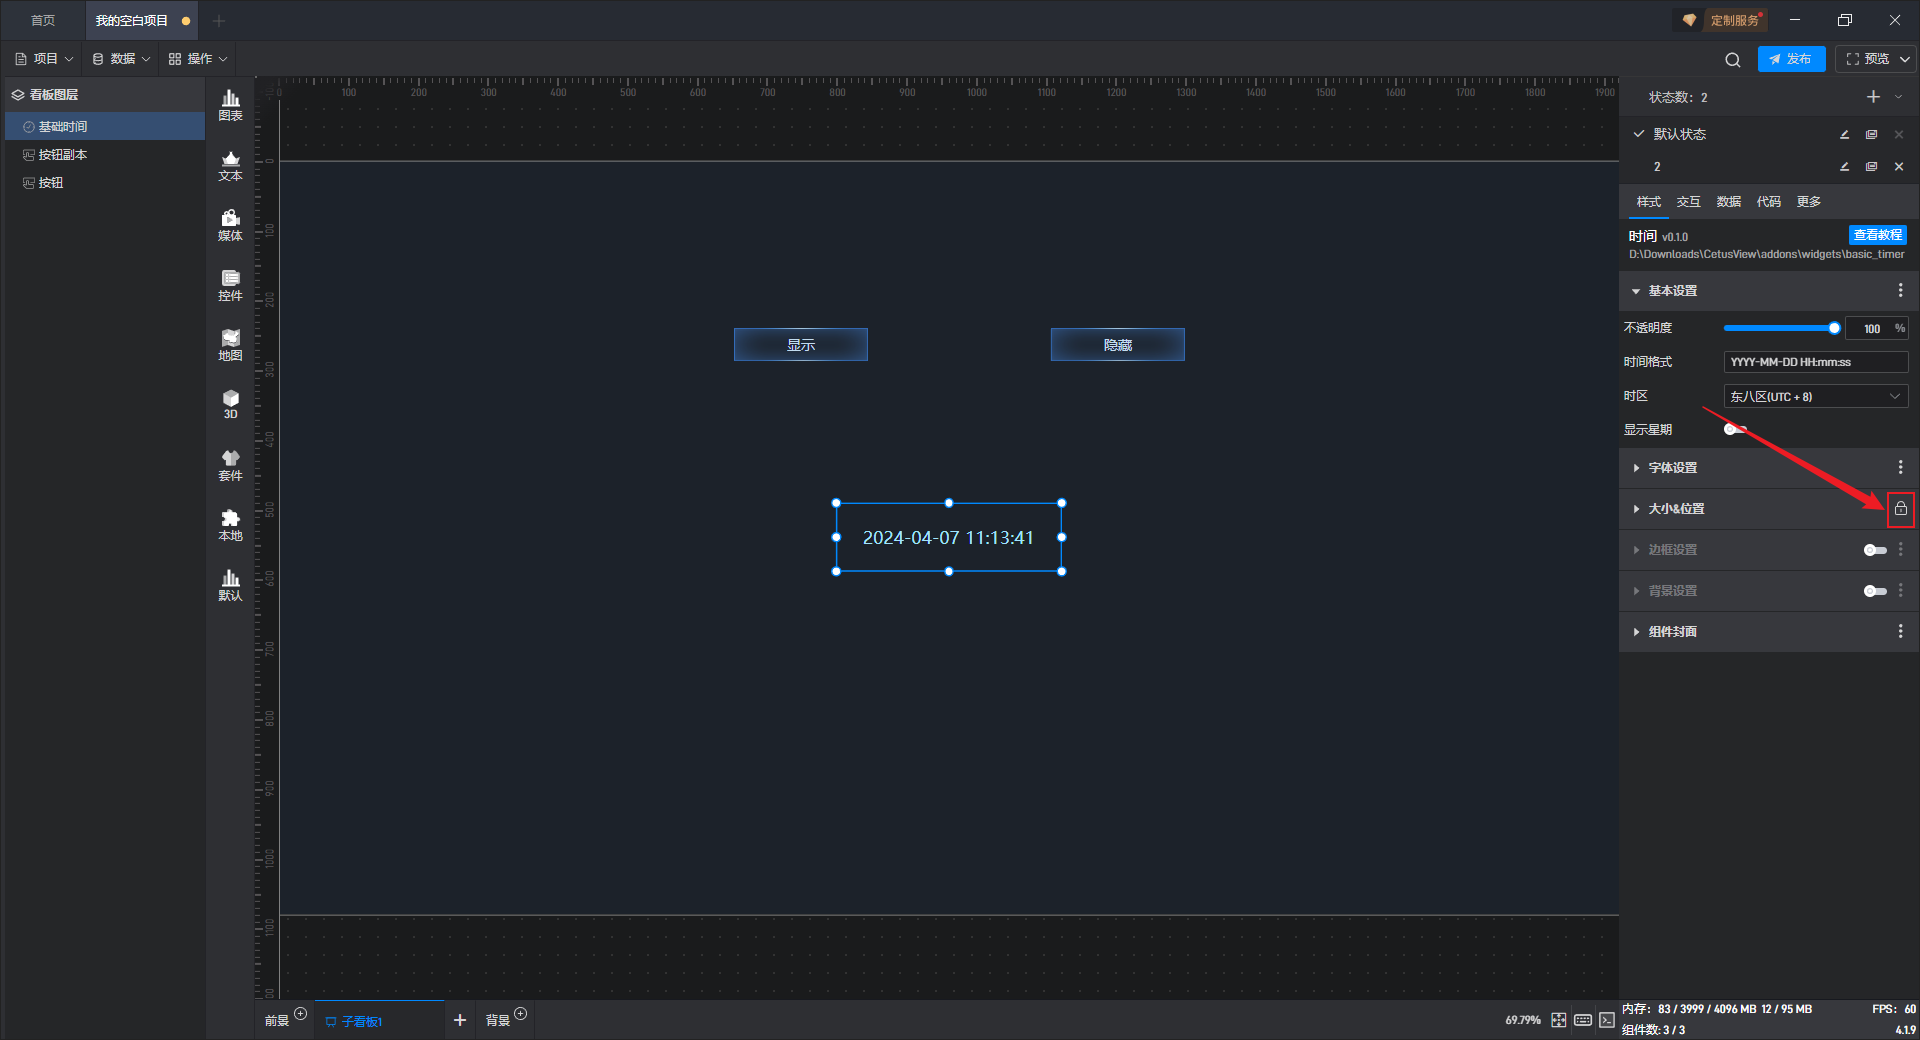Click the search magnifier icon in toolbar
1920x1040 pixels.
pyautogui.click(x=1733, y=60)
